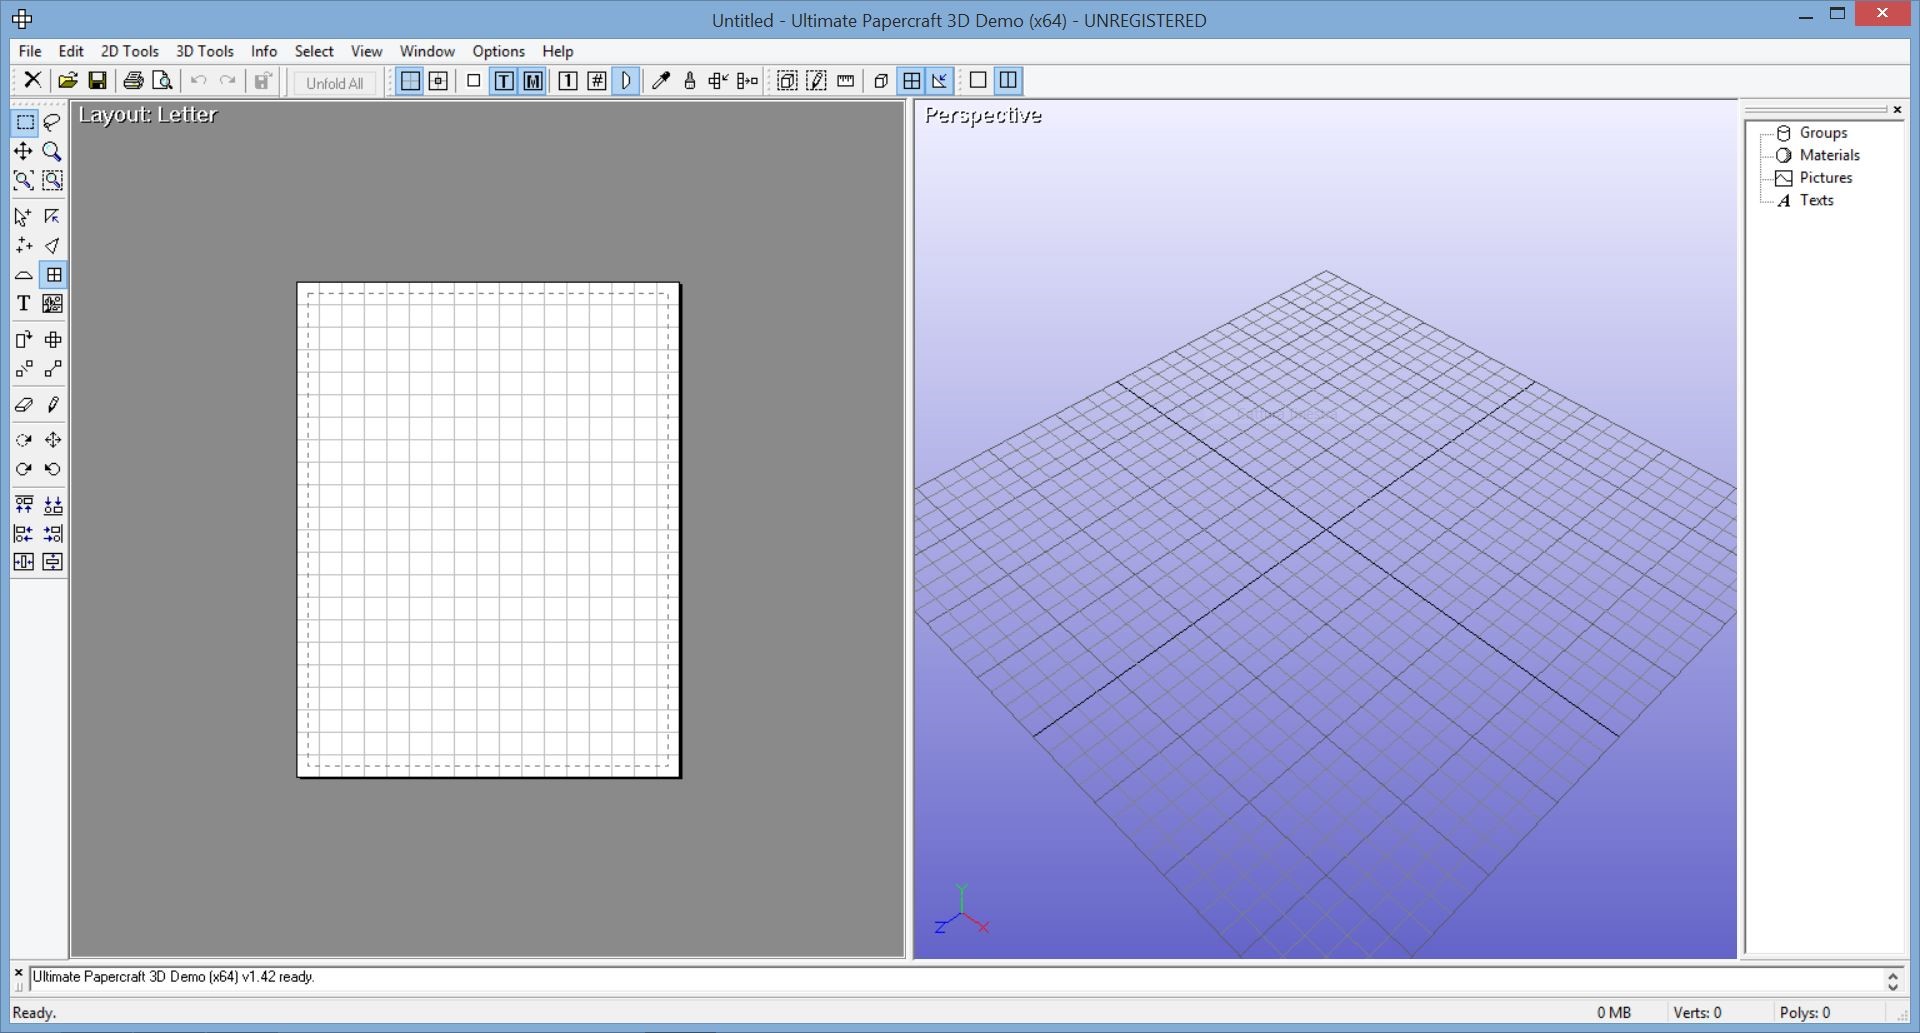Open the print preview icon

tap(162, 81)
